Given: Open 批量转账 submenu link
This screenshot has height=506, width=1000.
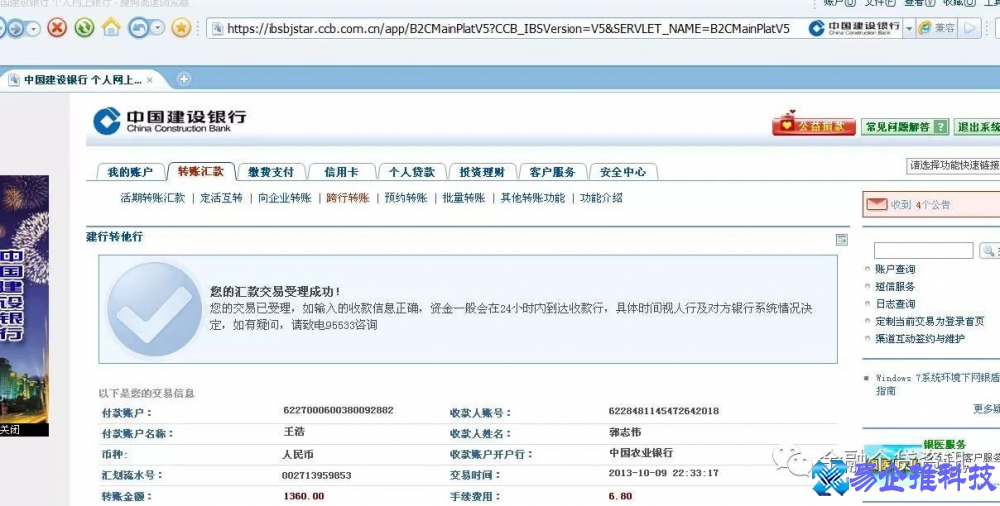Looking at the screenshot, I should pyautogui.click(x=464, y=198).
